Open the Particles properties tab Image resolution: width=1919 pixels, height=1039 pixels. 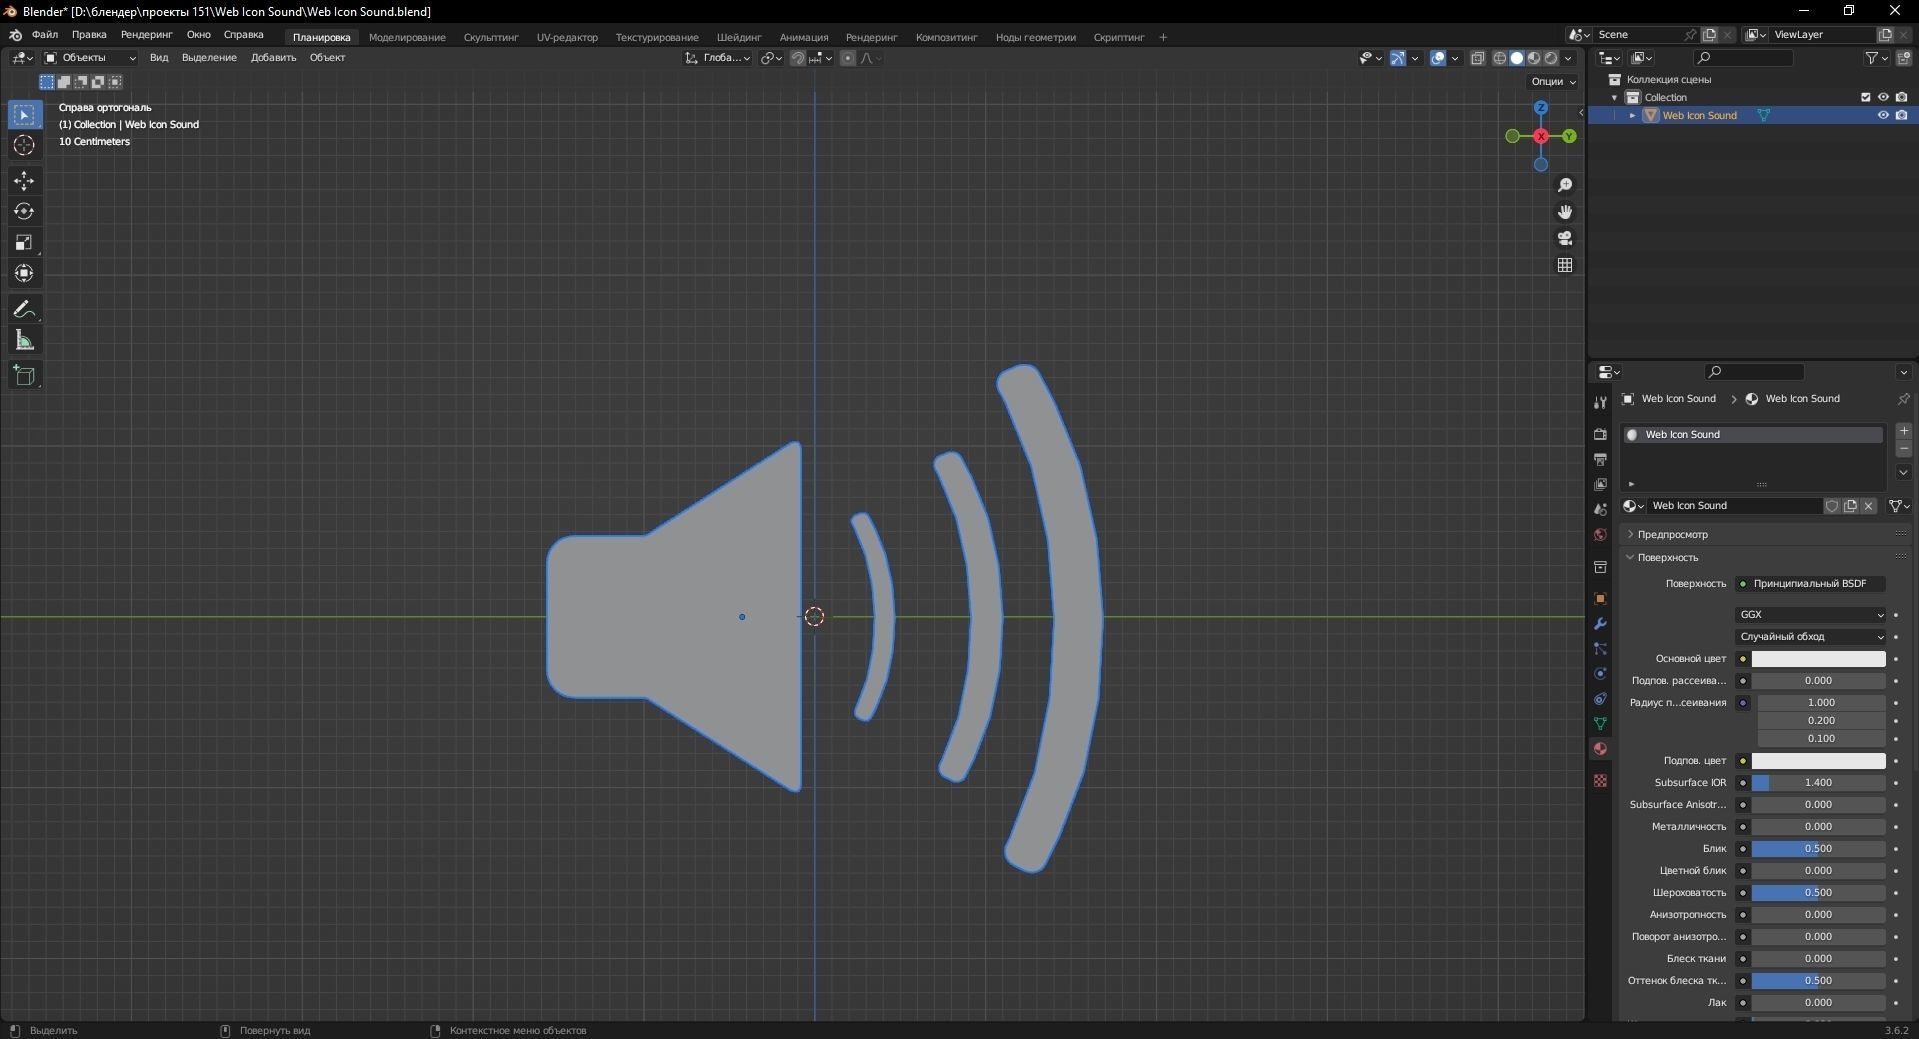(1600, 649)
